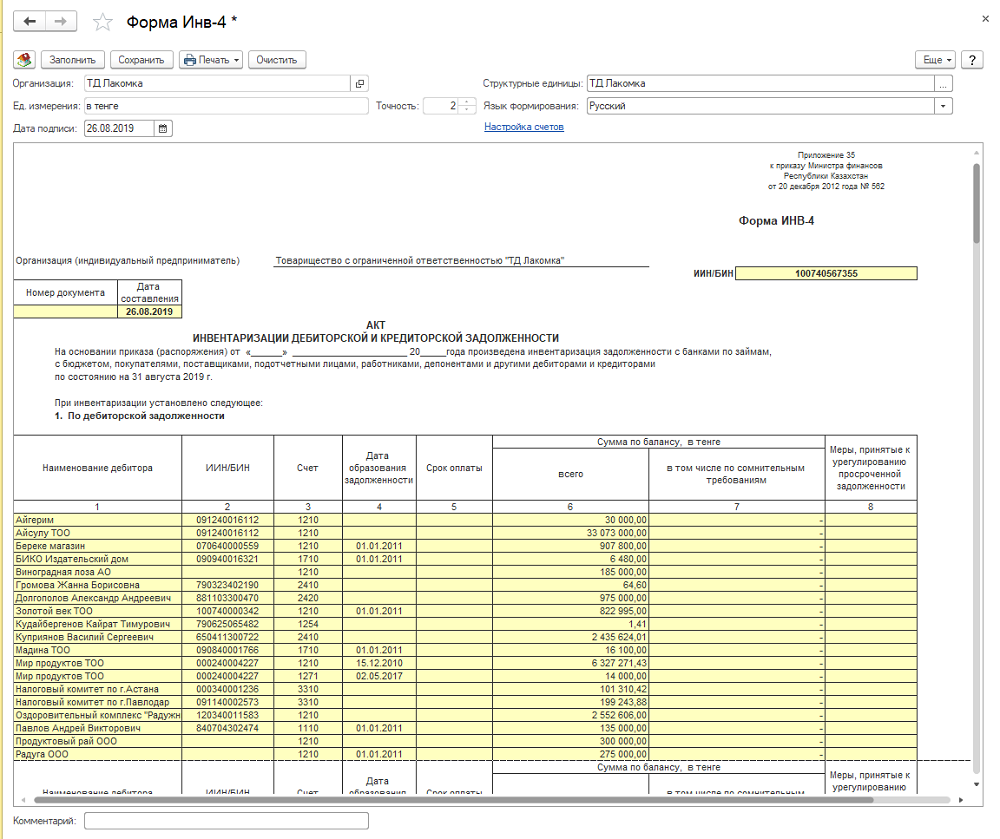1000x839 pixels.
Task: Open the Настройка счетов link
Action: point(524,127)
